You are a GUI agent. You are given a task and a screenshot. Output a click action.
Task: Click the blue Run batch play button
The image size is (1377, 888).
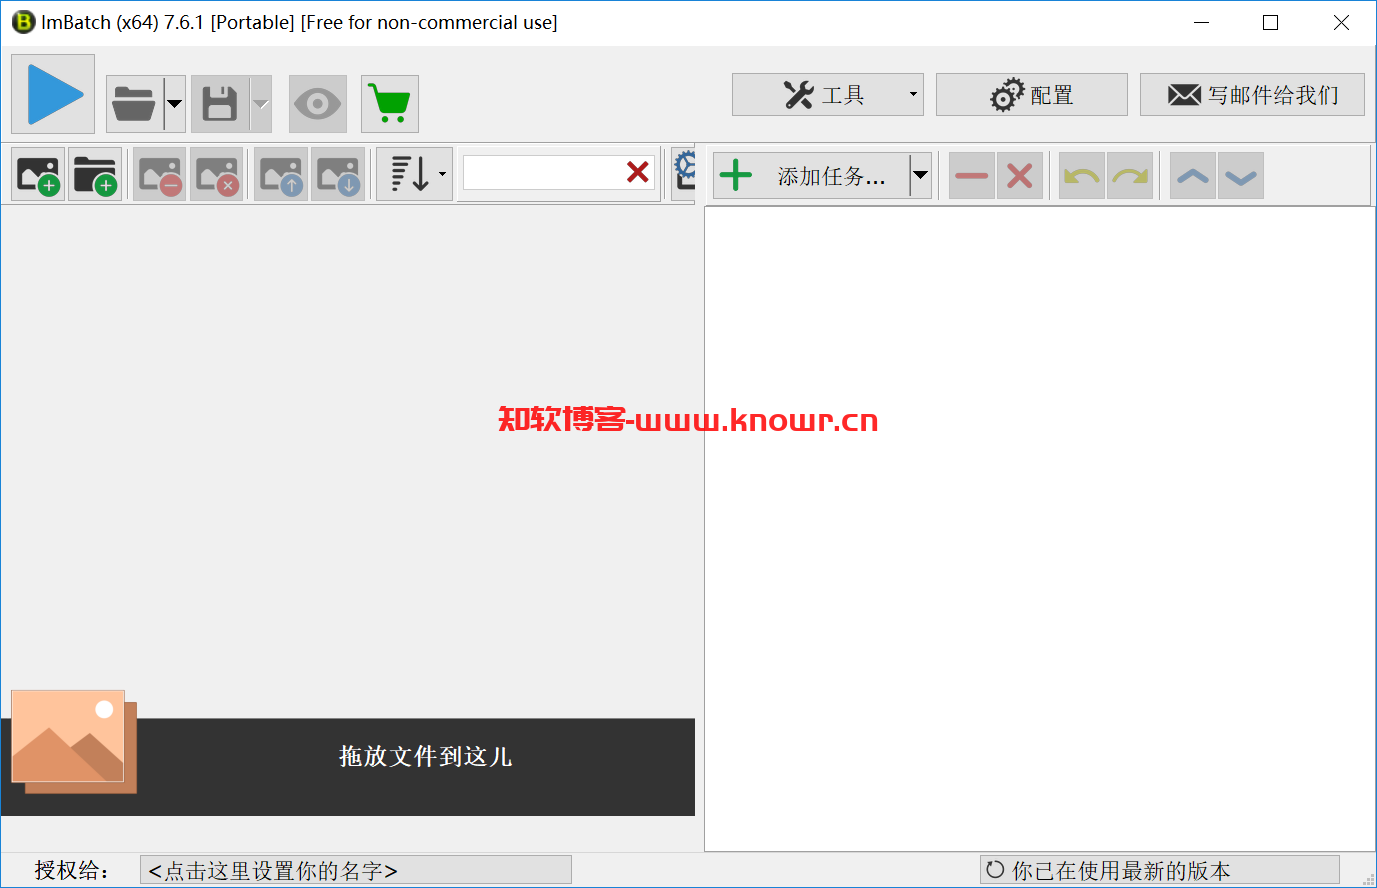(x=53, y=94)
